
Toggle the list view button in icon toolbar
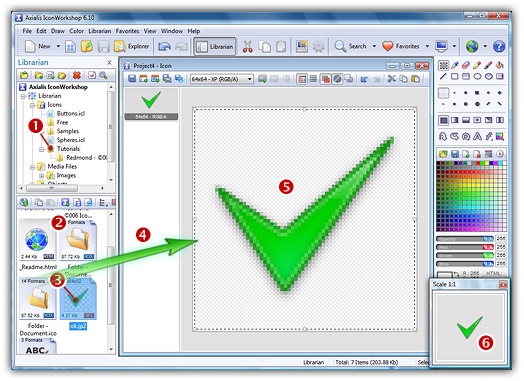(x=313, y=79)
